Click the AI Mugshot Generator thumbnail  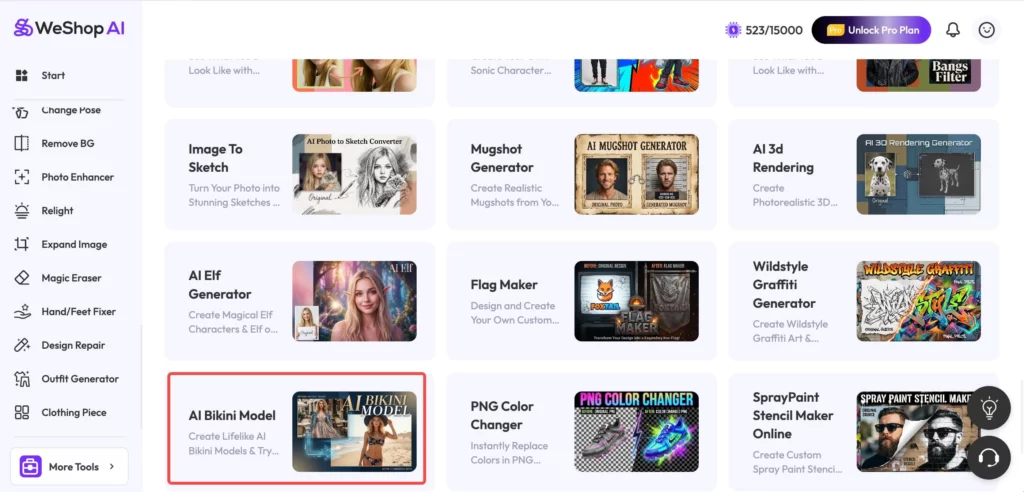click(636, 174)
